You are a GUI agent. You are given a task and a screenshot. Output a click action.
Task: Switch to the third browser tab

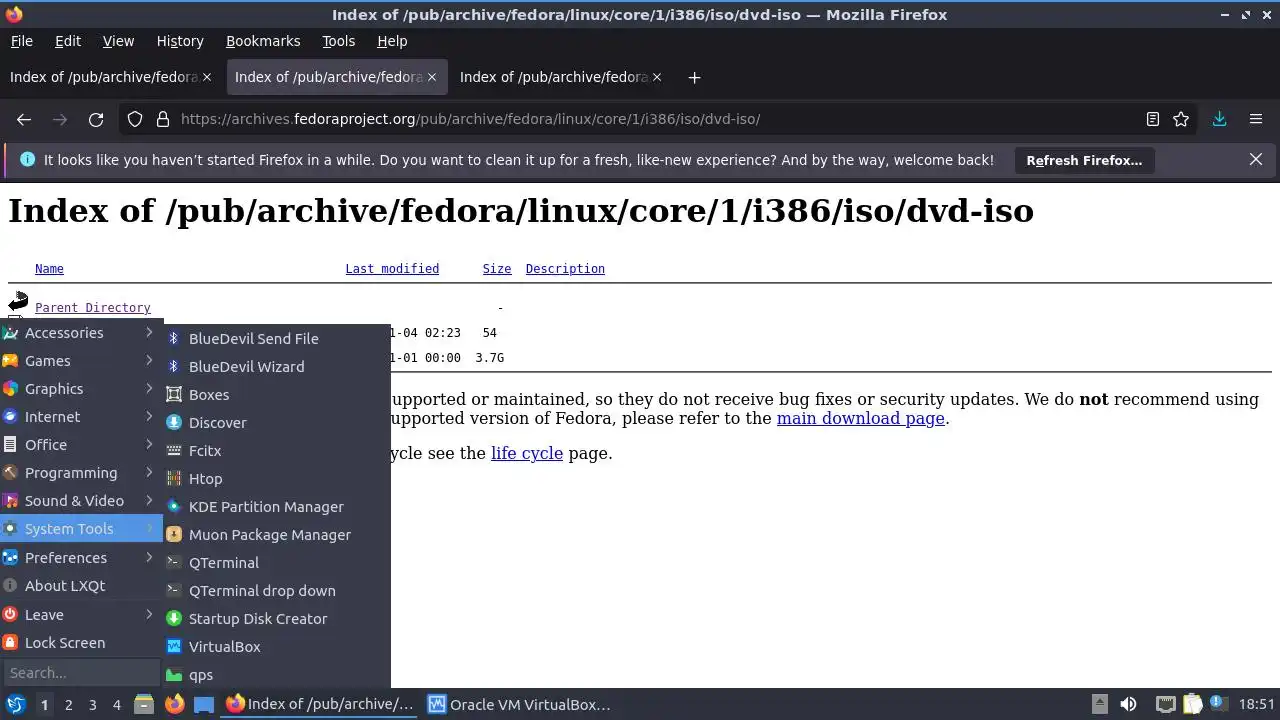coord(561,77)
